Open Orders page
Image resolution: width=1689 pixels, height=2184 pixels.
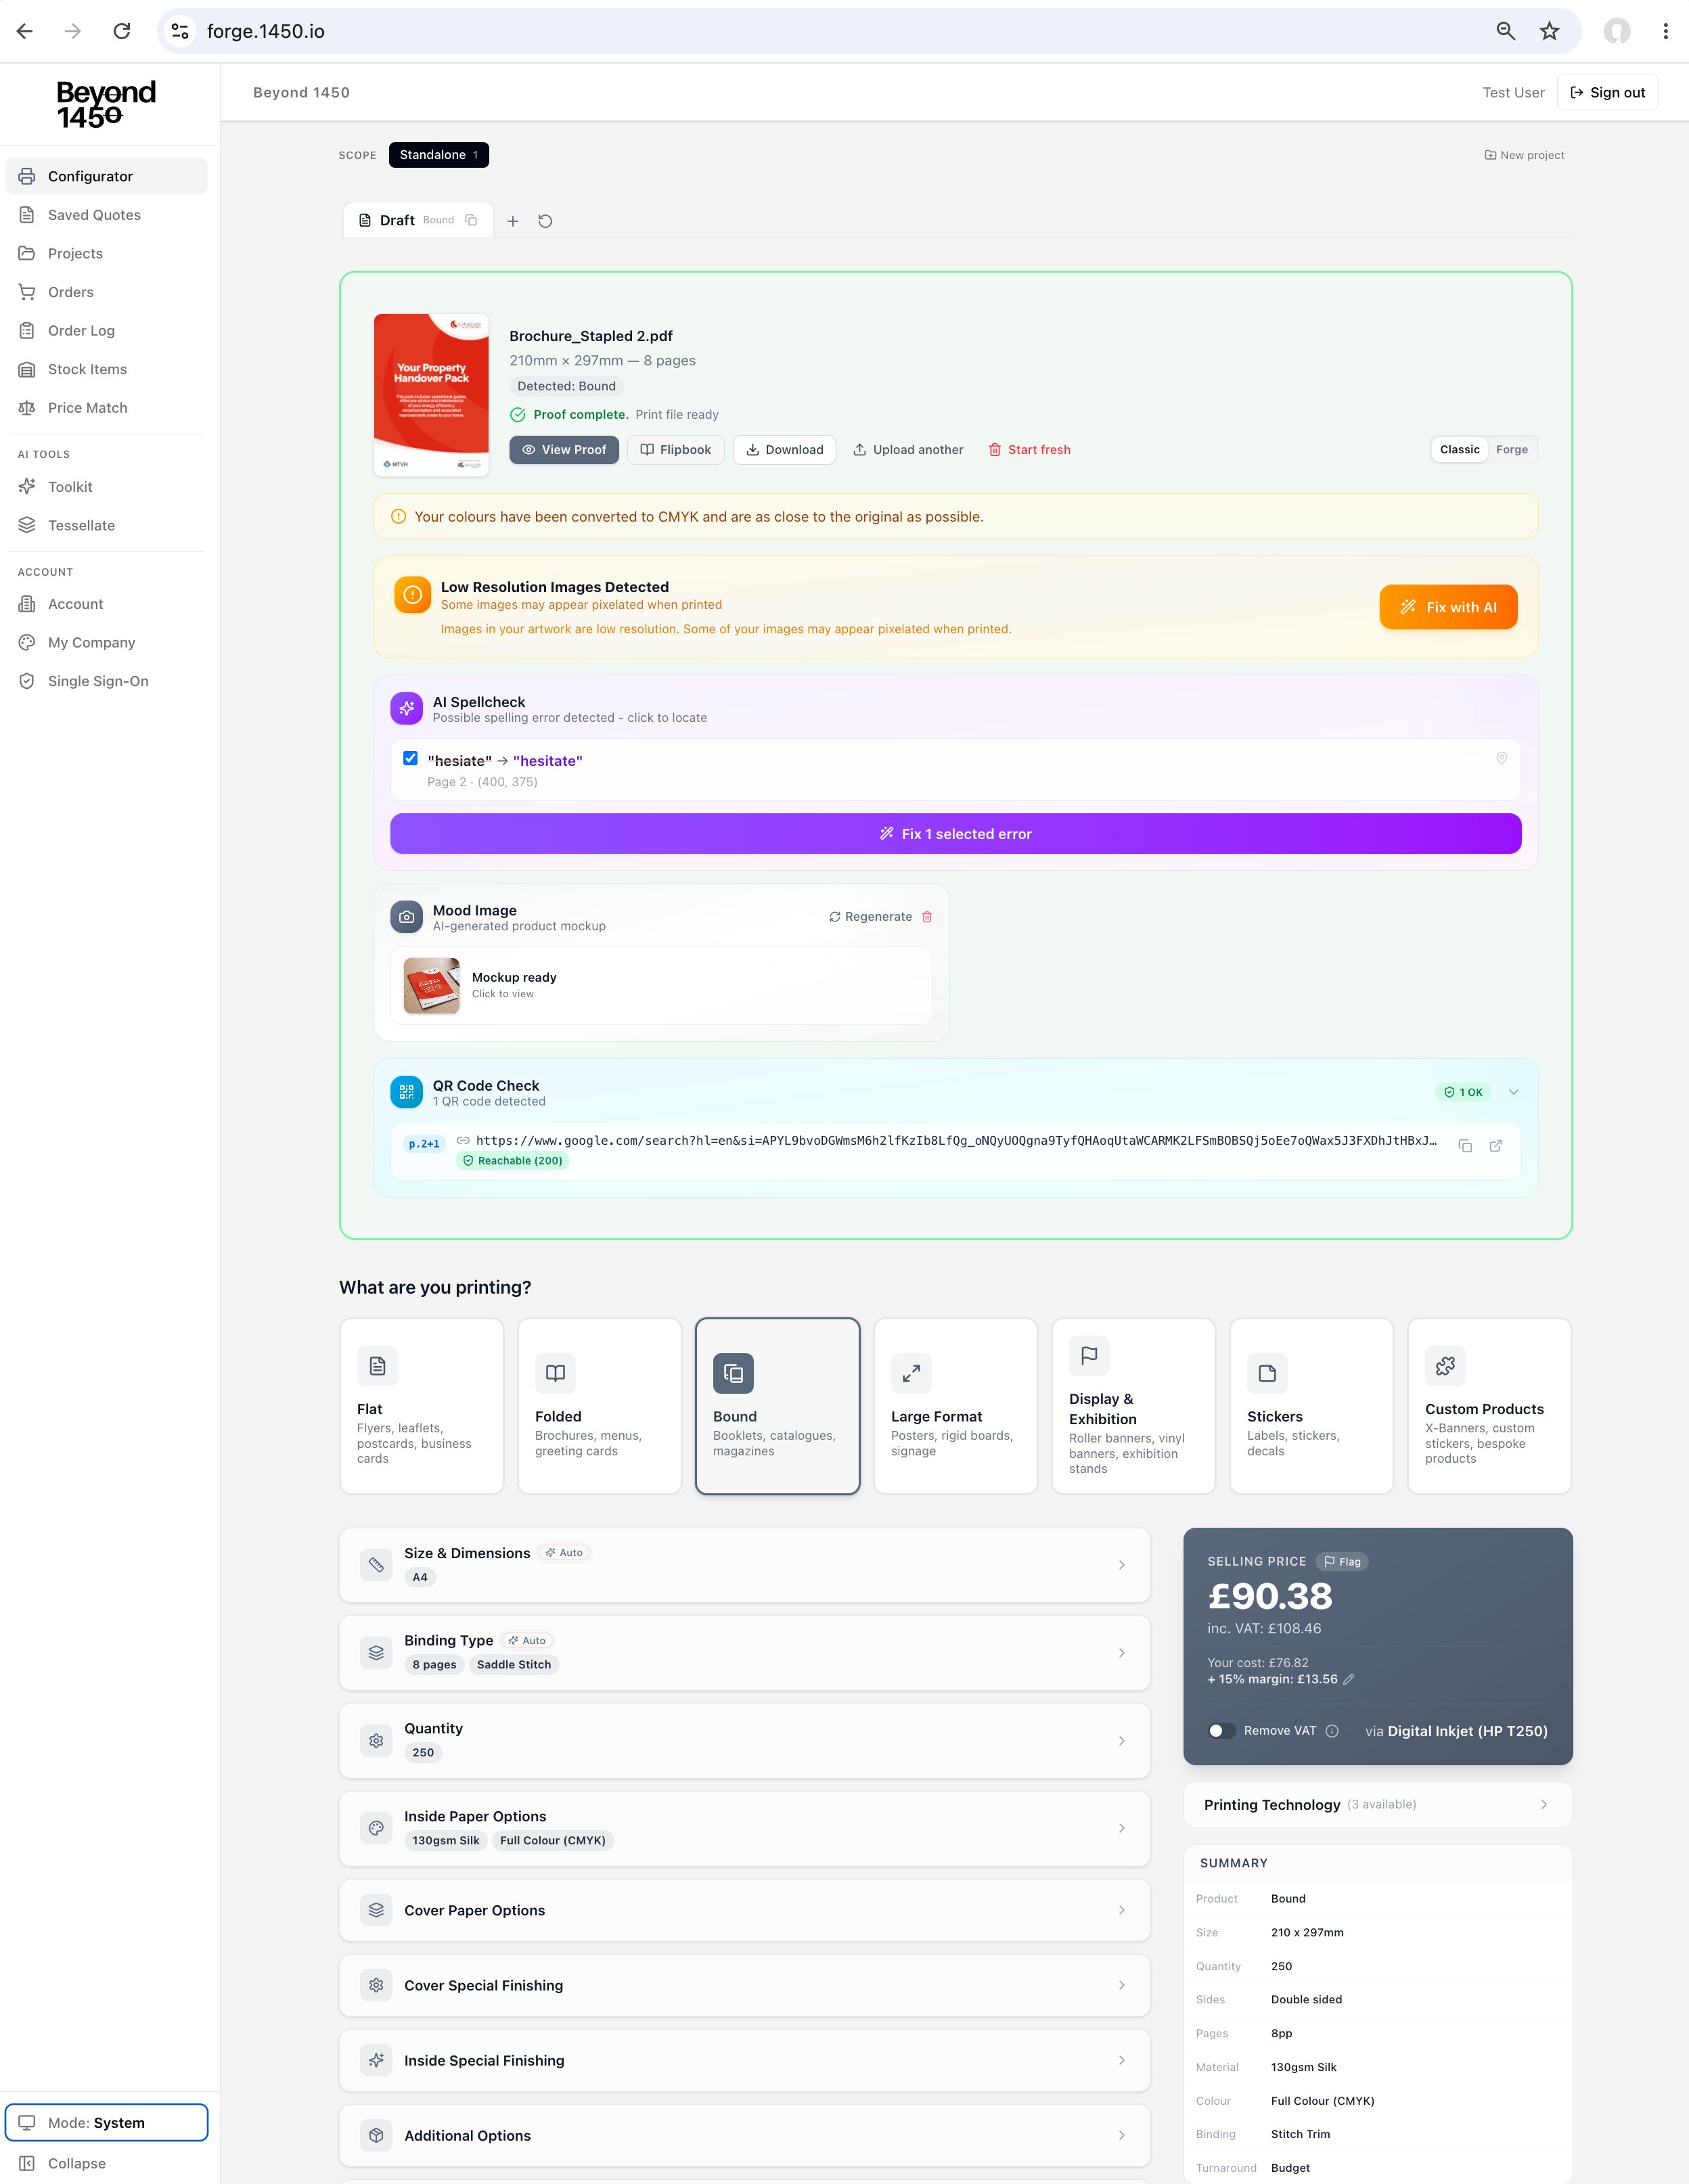[x=106, y=292]
